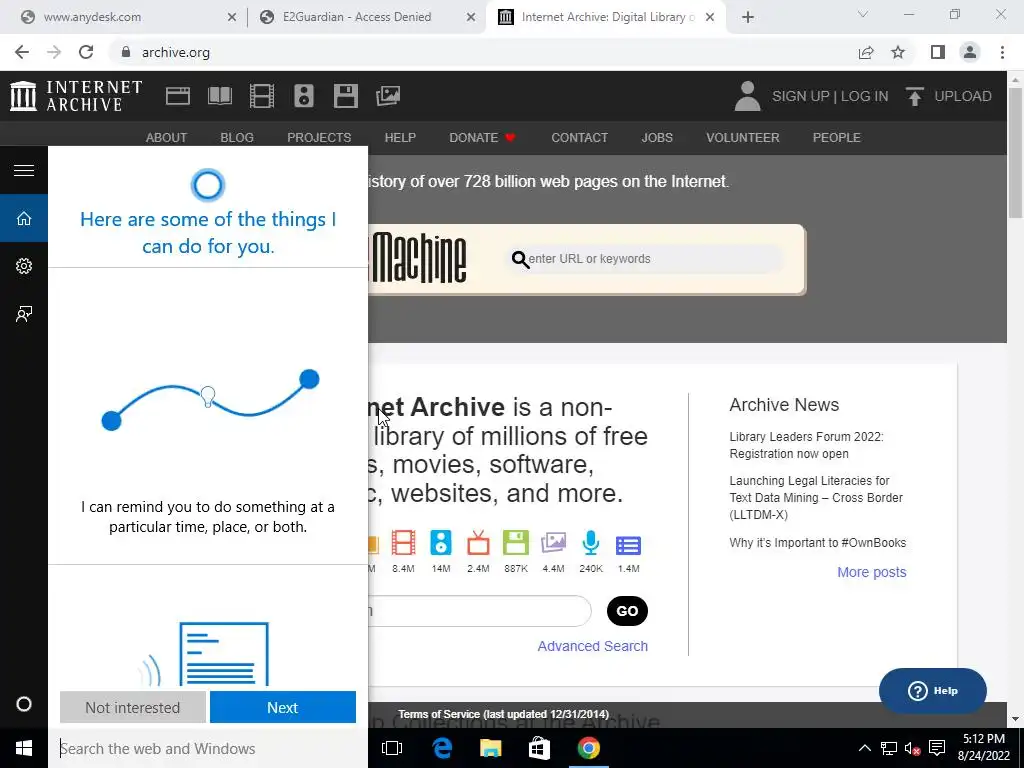Open the Texts book icon in Archive header

click(x=220, y=96)
